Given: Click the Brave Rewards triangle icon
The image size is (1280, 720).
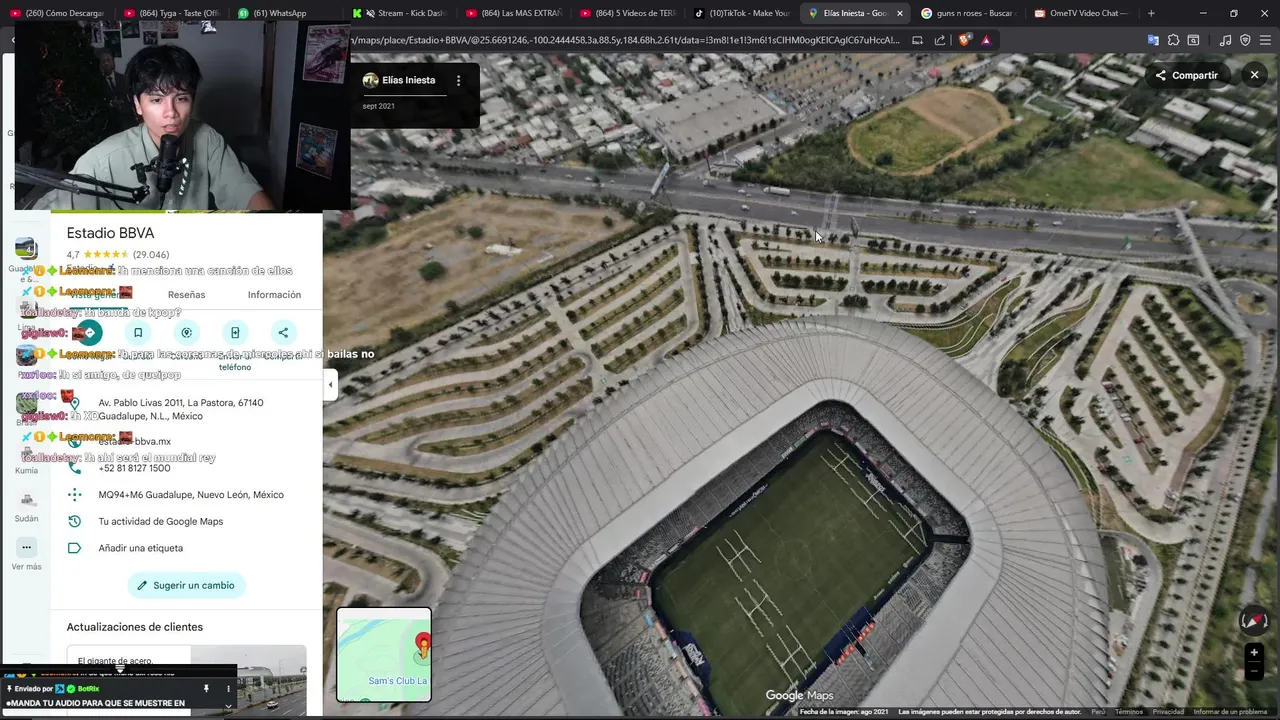Looking at the screenshot, I should [986, 40].
